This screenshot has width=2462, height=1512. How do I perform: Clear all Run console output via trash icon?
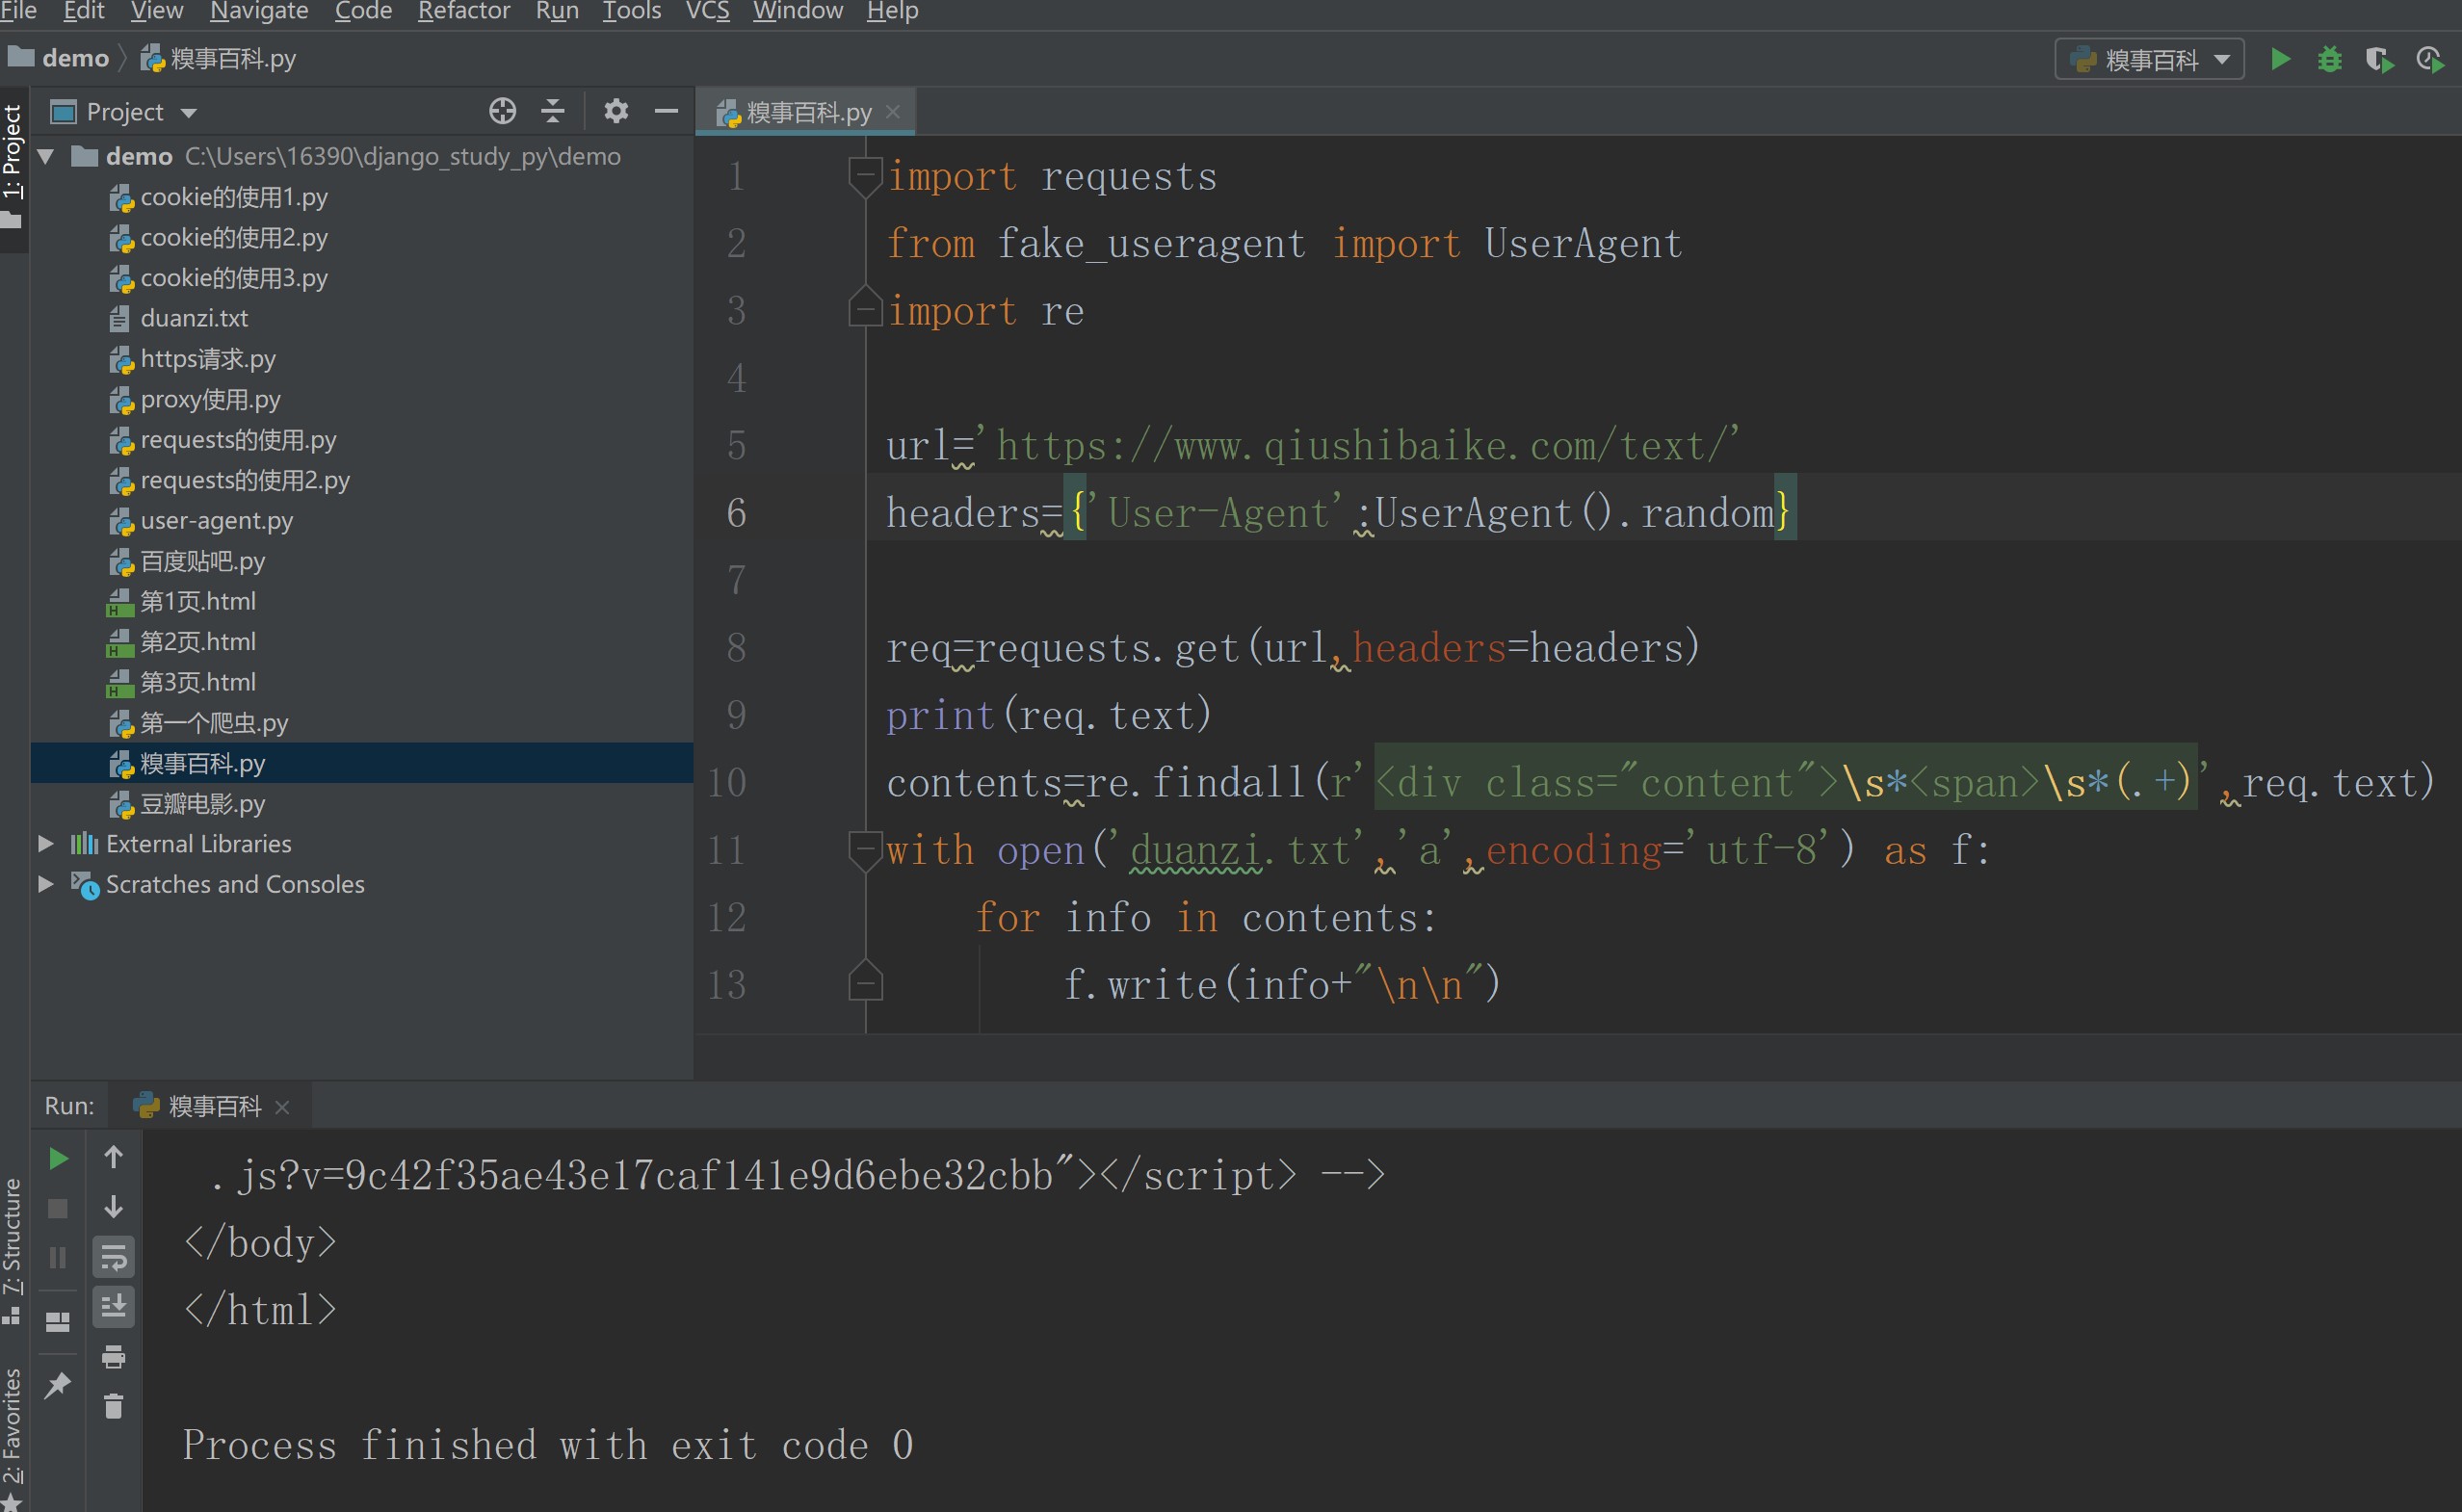pyautogui.click(x=114, y=1407)
